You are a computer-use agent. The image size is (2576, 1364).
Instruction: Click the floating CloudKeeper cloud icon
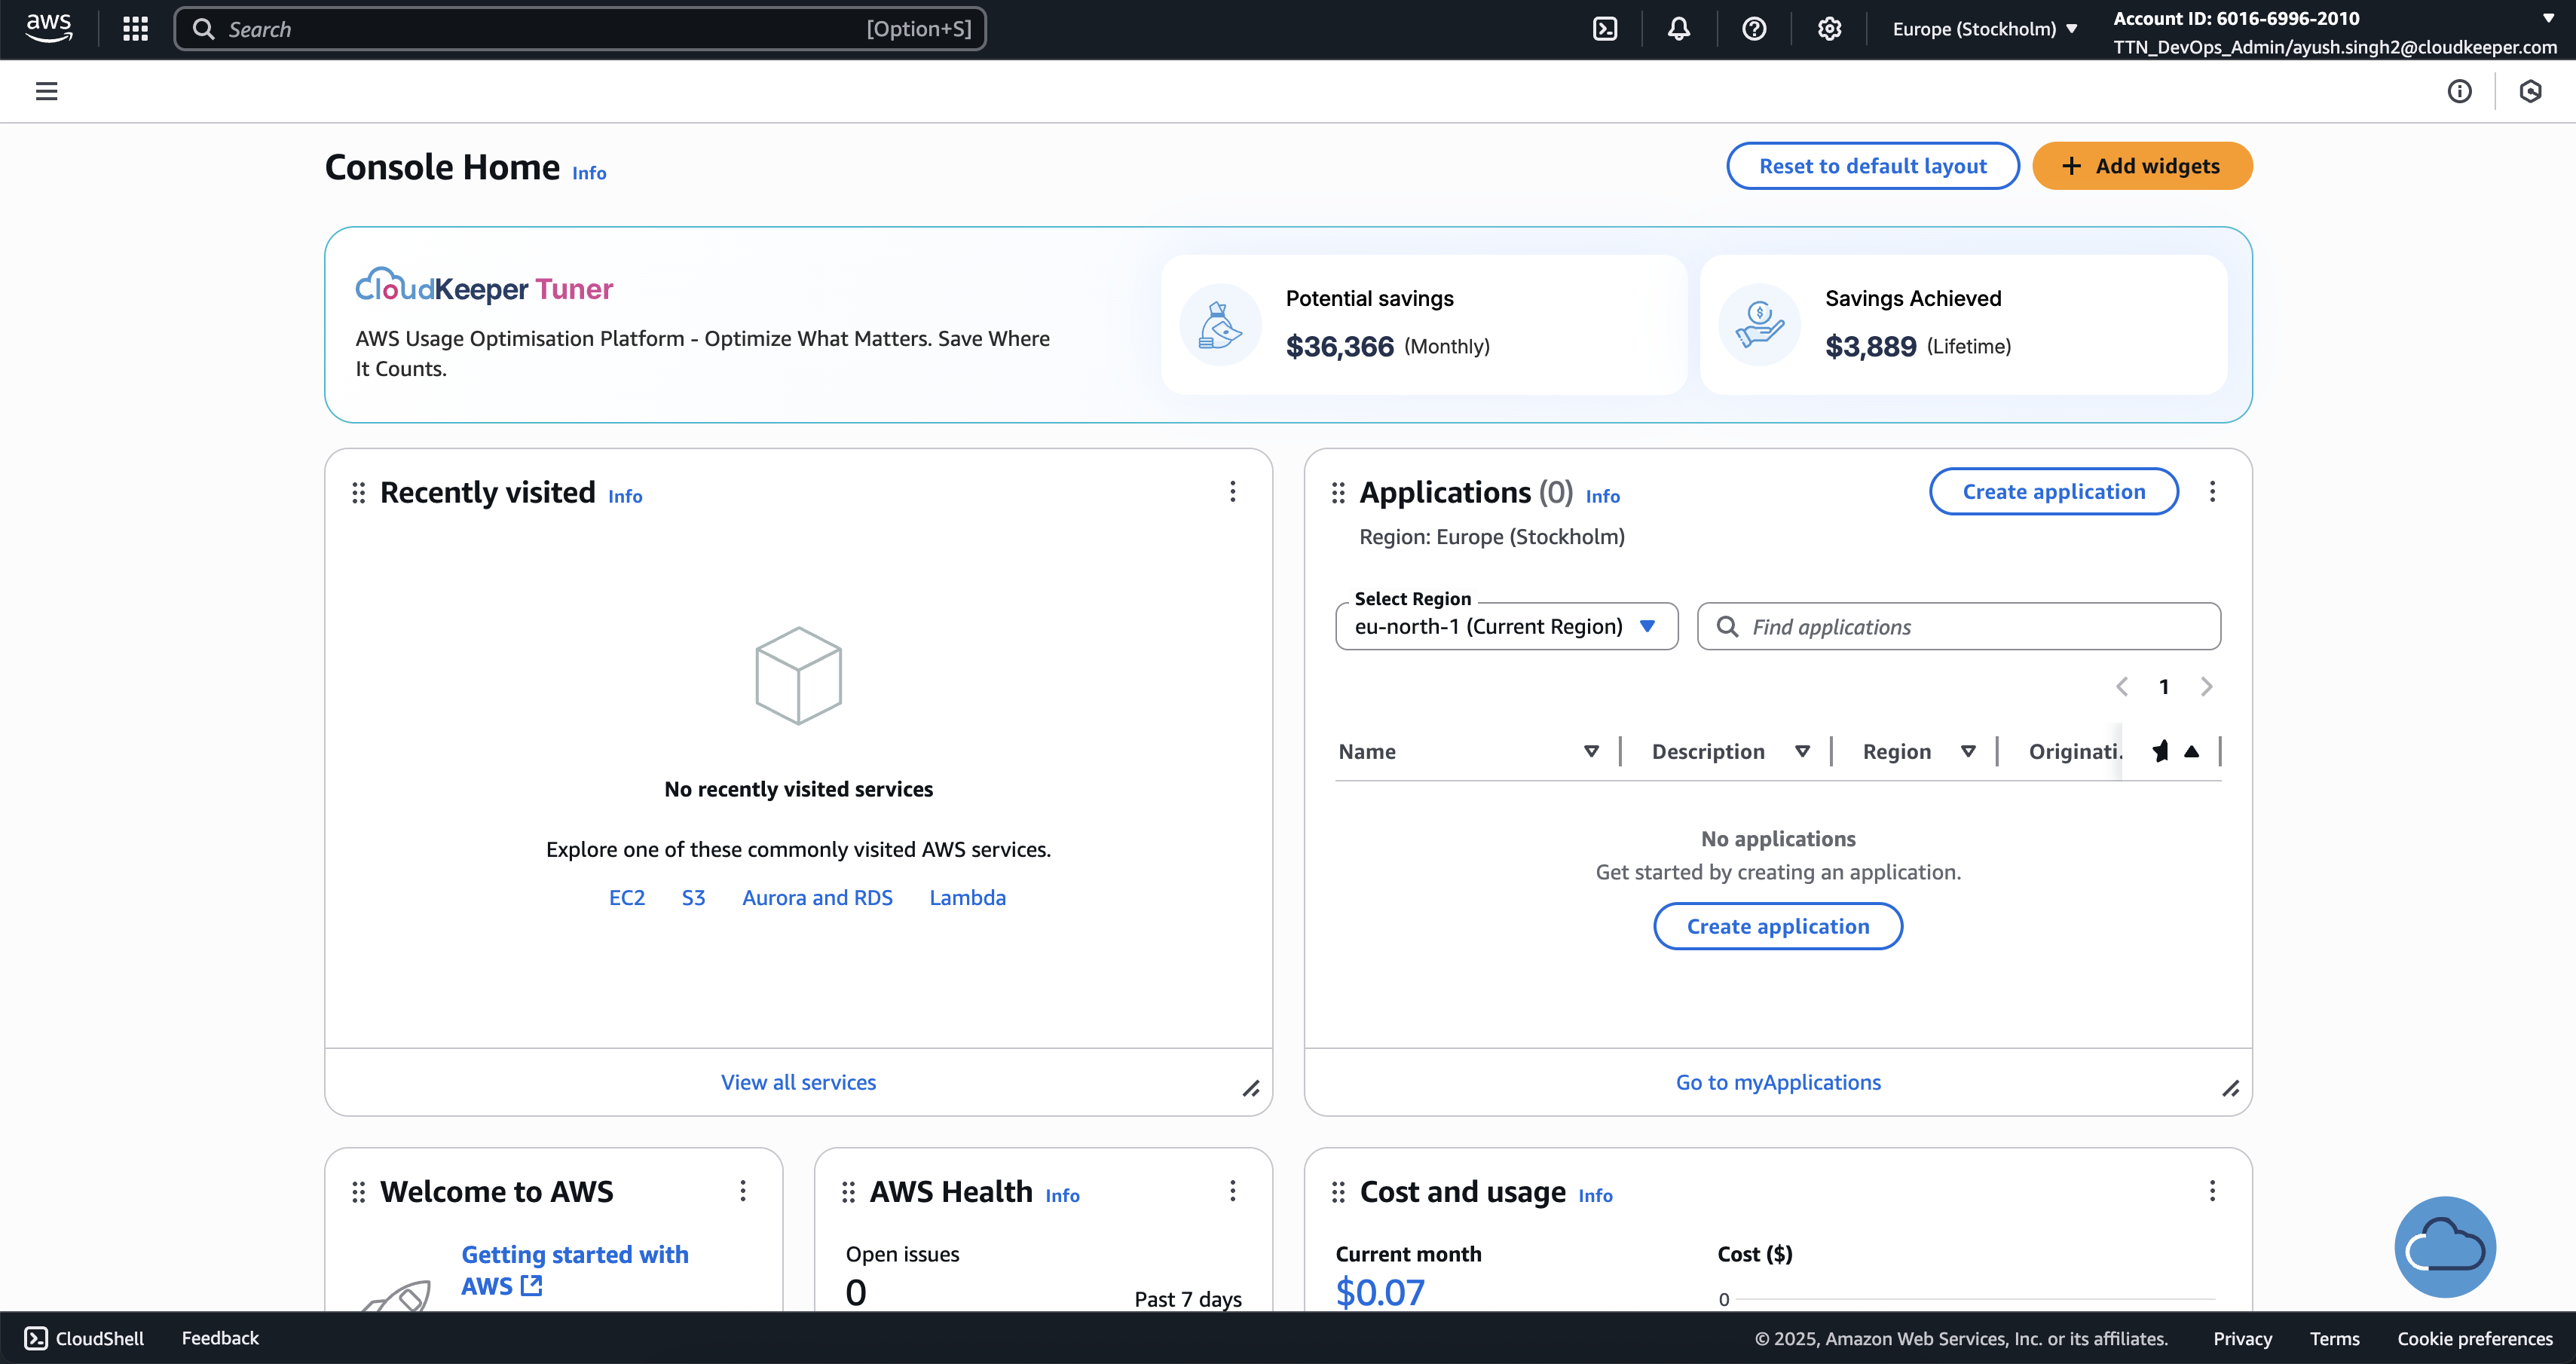click(x=2445, y=1247)
